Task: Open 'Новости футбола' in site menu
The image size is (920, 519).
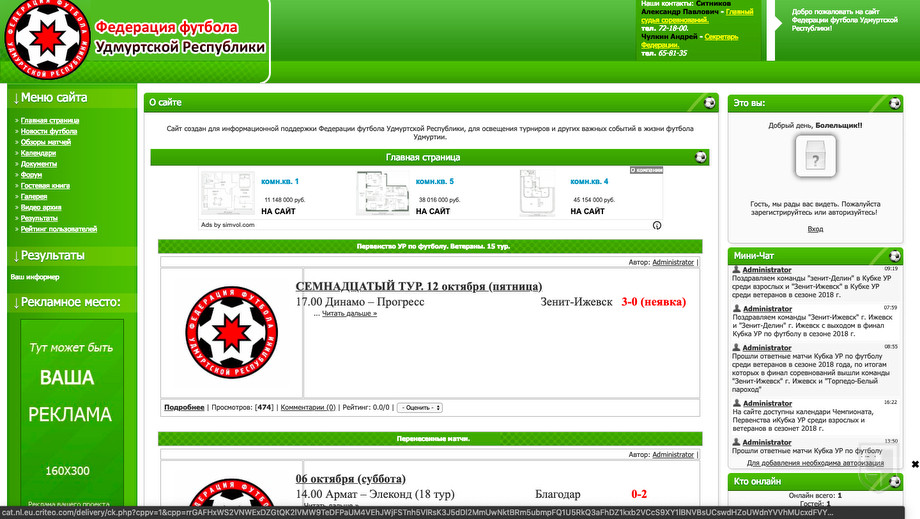Action: tap(49, 131)
